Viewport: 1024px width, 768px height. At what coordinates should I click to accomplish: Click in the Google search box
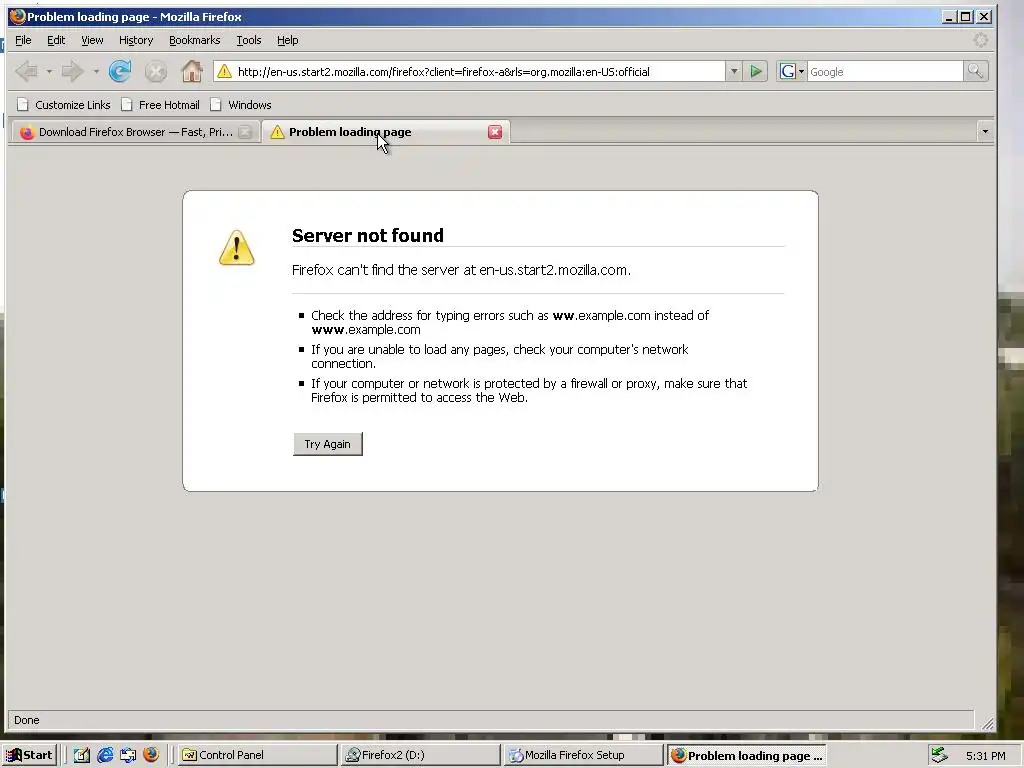(884, 72)
